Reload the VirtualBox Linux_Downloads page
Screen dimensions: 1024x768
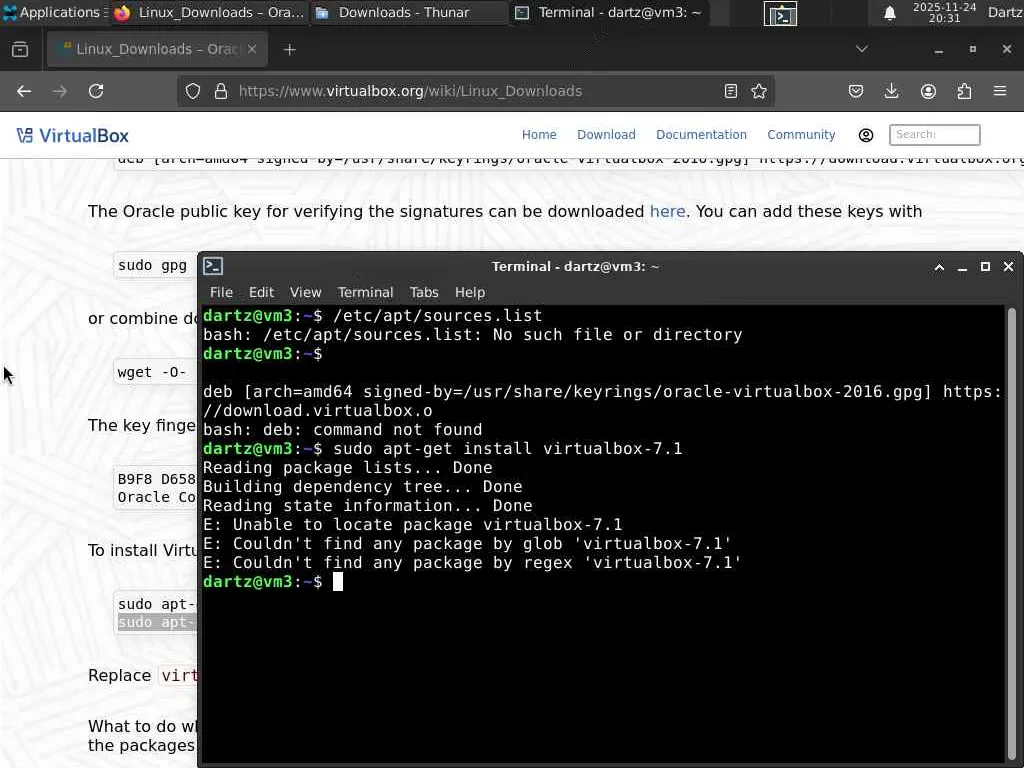96,91
